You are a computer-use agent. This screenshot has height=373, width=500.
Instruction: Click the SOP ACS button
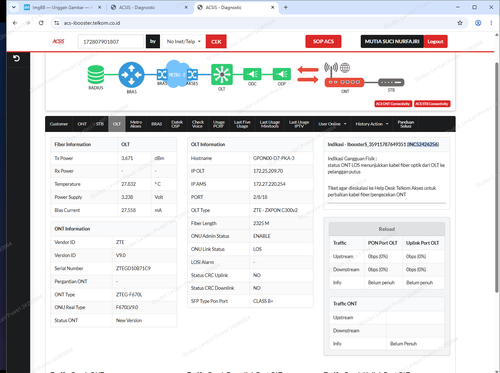click(323, 41)
